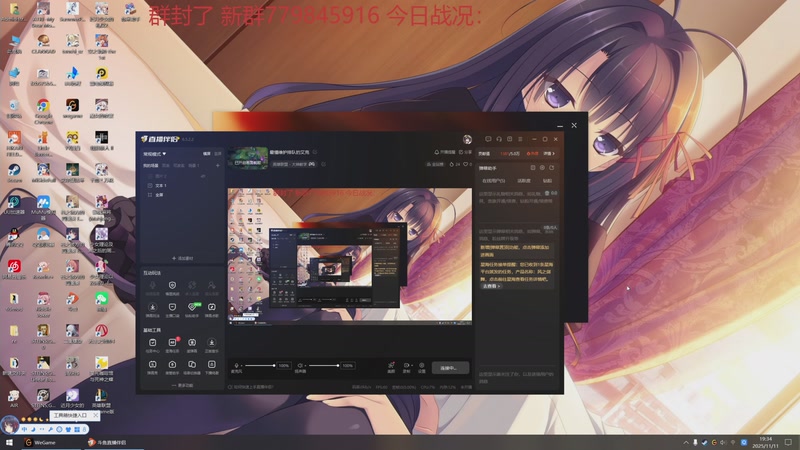Open the user avatar in title bar
This screenshot has height=450, width=800.
(x=467, y=139)
